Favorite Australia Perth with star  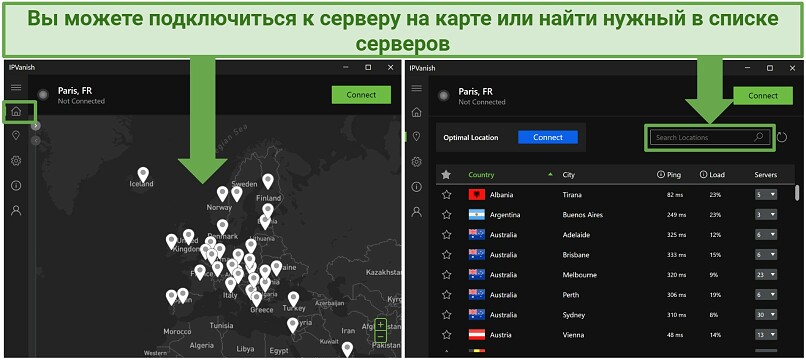[x=446, y=295]
